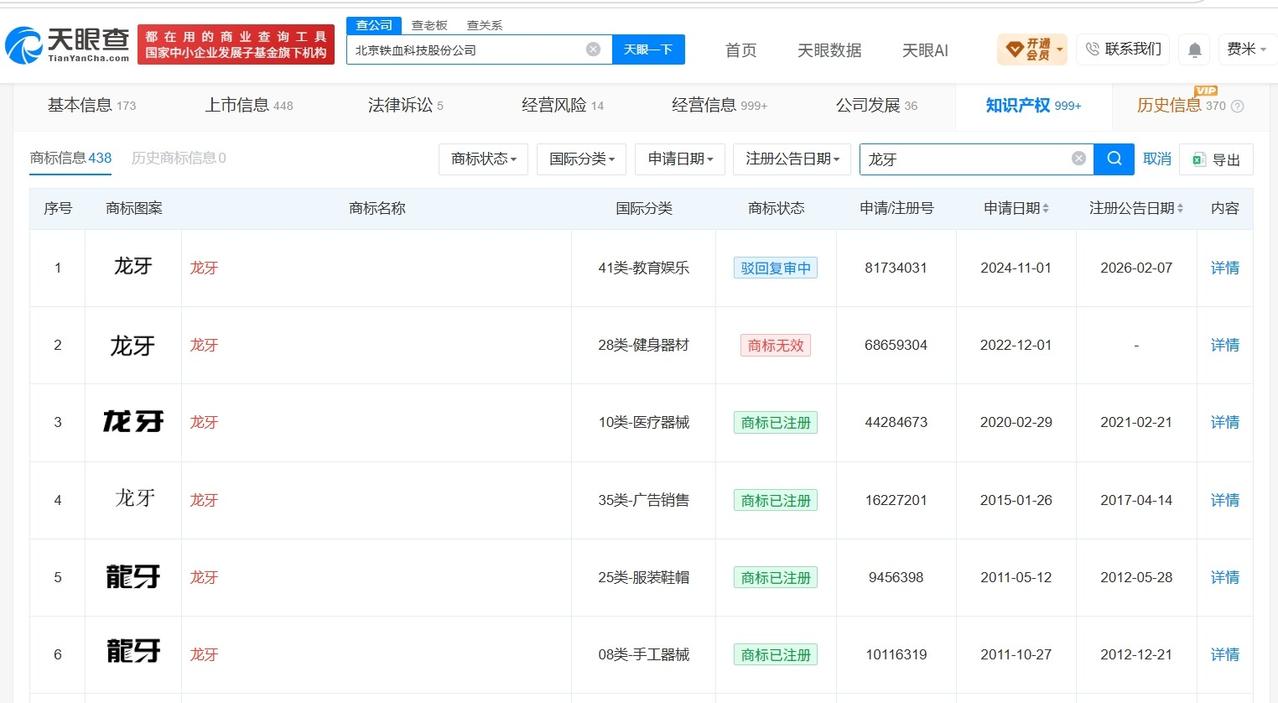1278x703 pixels.
Task: Click the Excel 导出 export button
Action: [1216, 159]
